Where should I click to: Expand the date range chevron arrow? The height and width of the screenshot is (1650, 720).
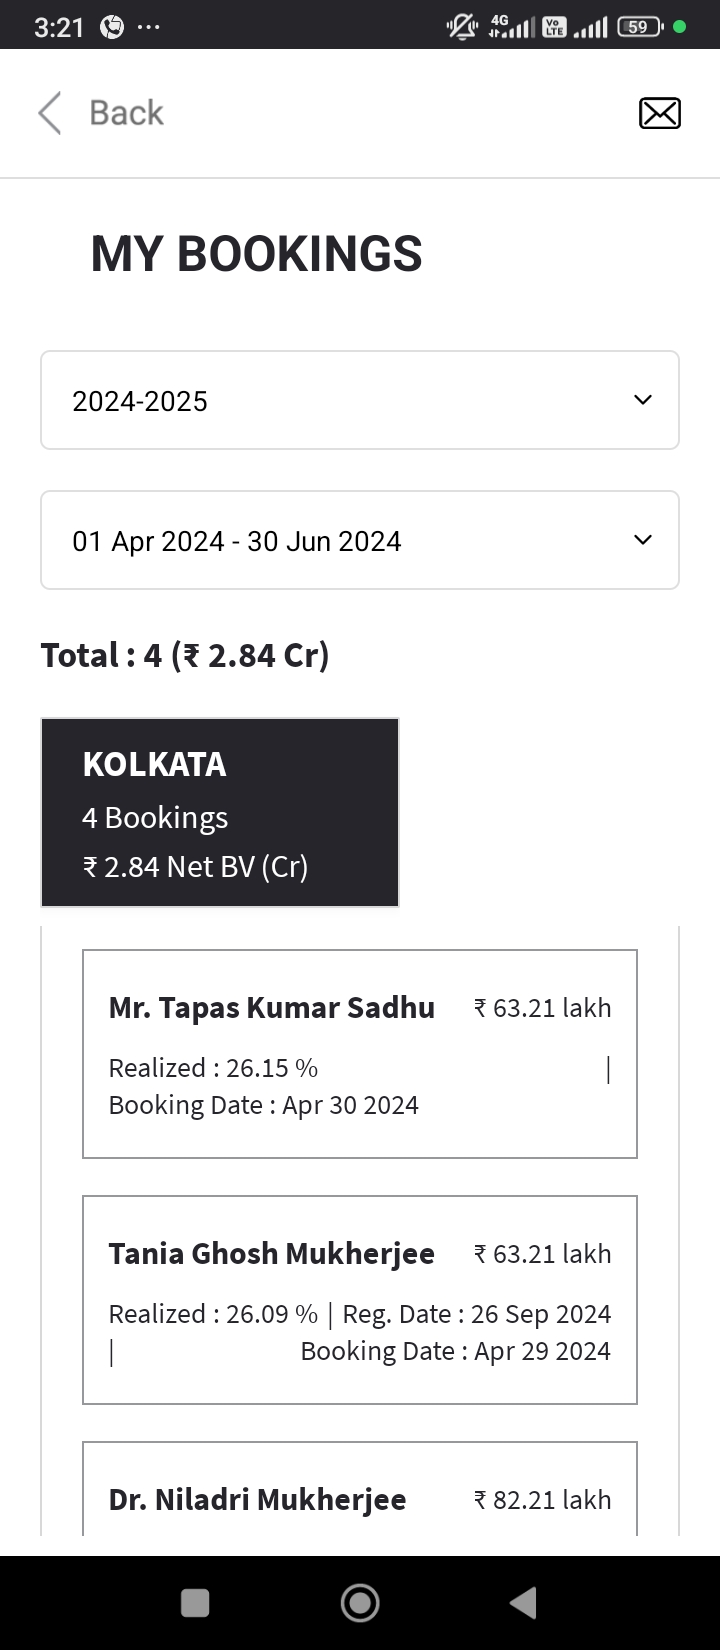(643, 540)
